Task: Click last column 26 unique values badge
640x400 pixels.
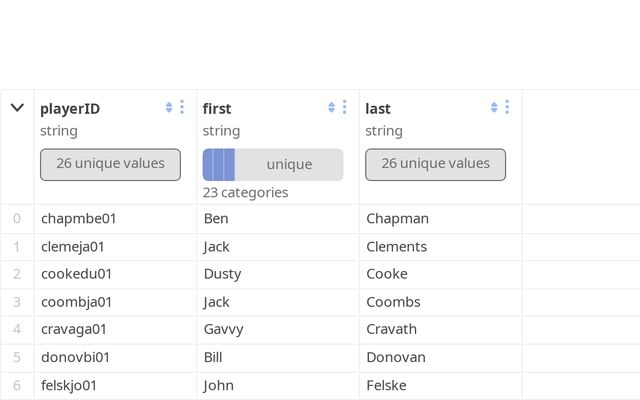Action: coord(435,164)
